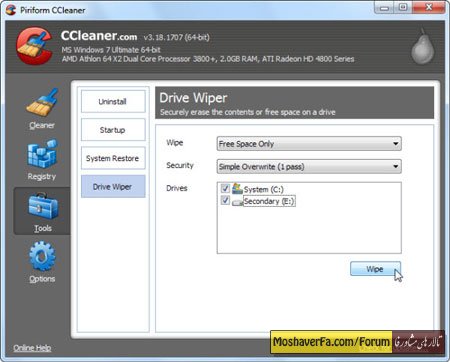
Task: Open the System Restore tab
Action: 113,158
